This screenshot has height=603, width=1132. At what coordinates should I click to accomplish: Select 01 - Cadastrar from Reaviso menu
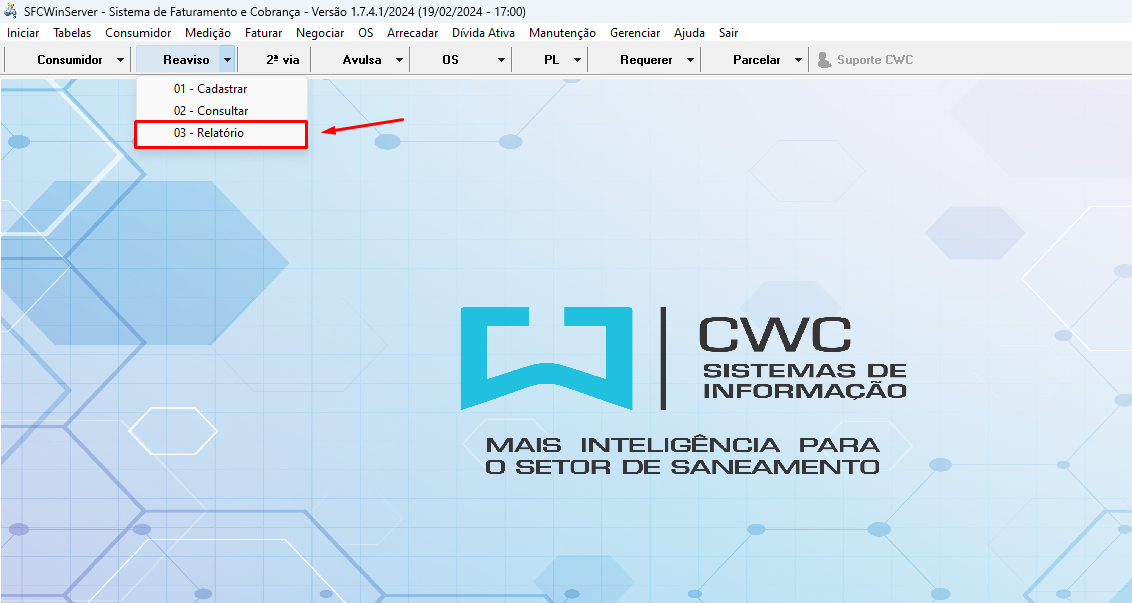tap(210, 89)
